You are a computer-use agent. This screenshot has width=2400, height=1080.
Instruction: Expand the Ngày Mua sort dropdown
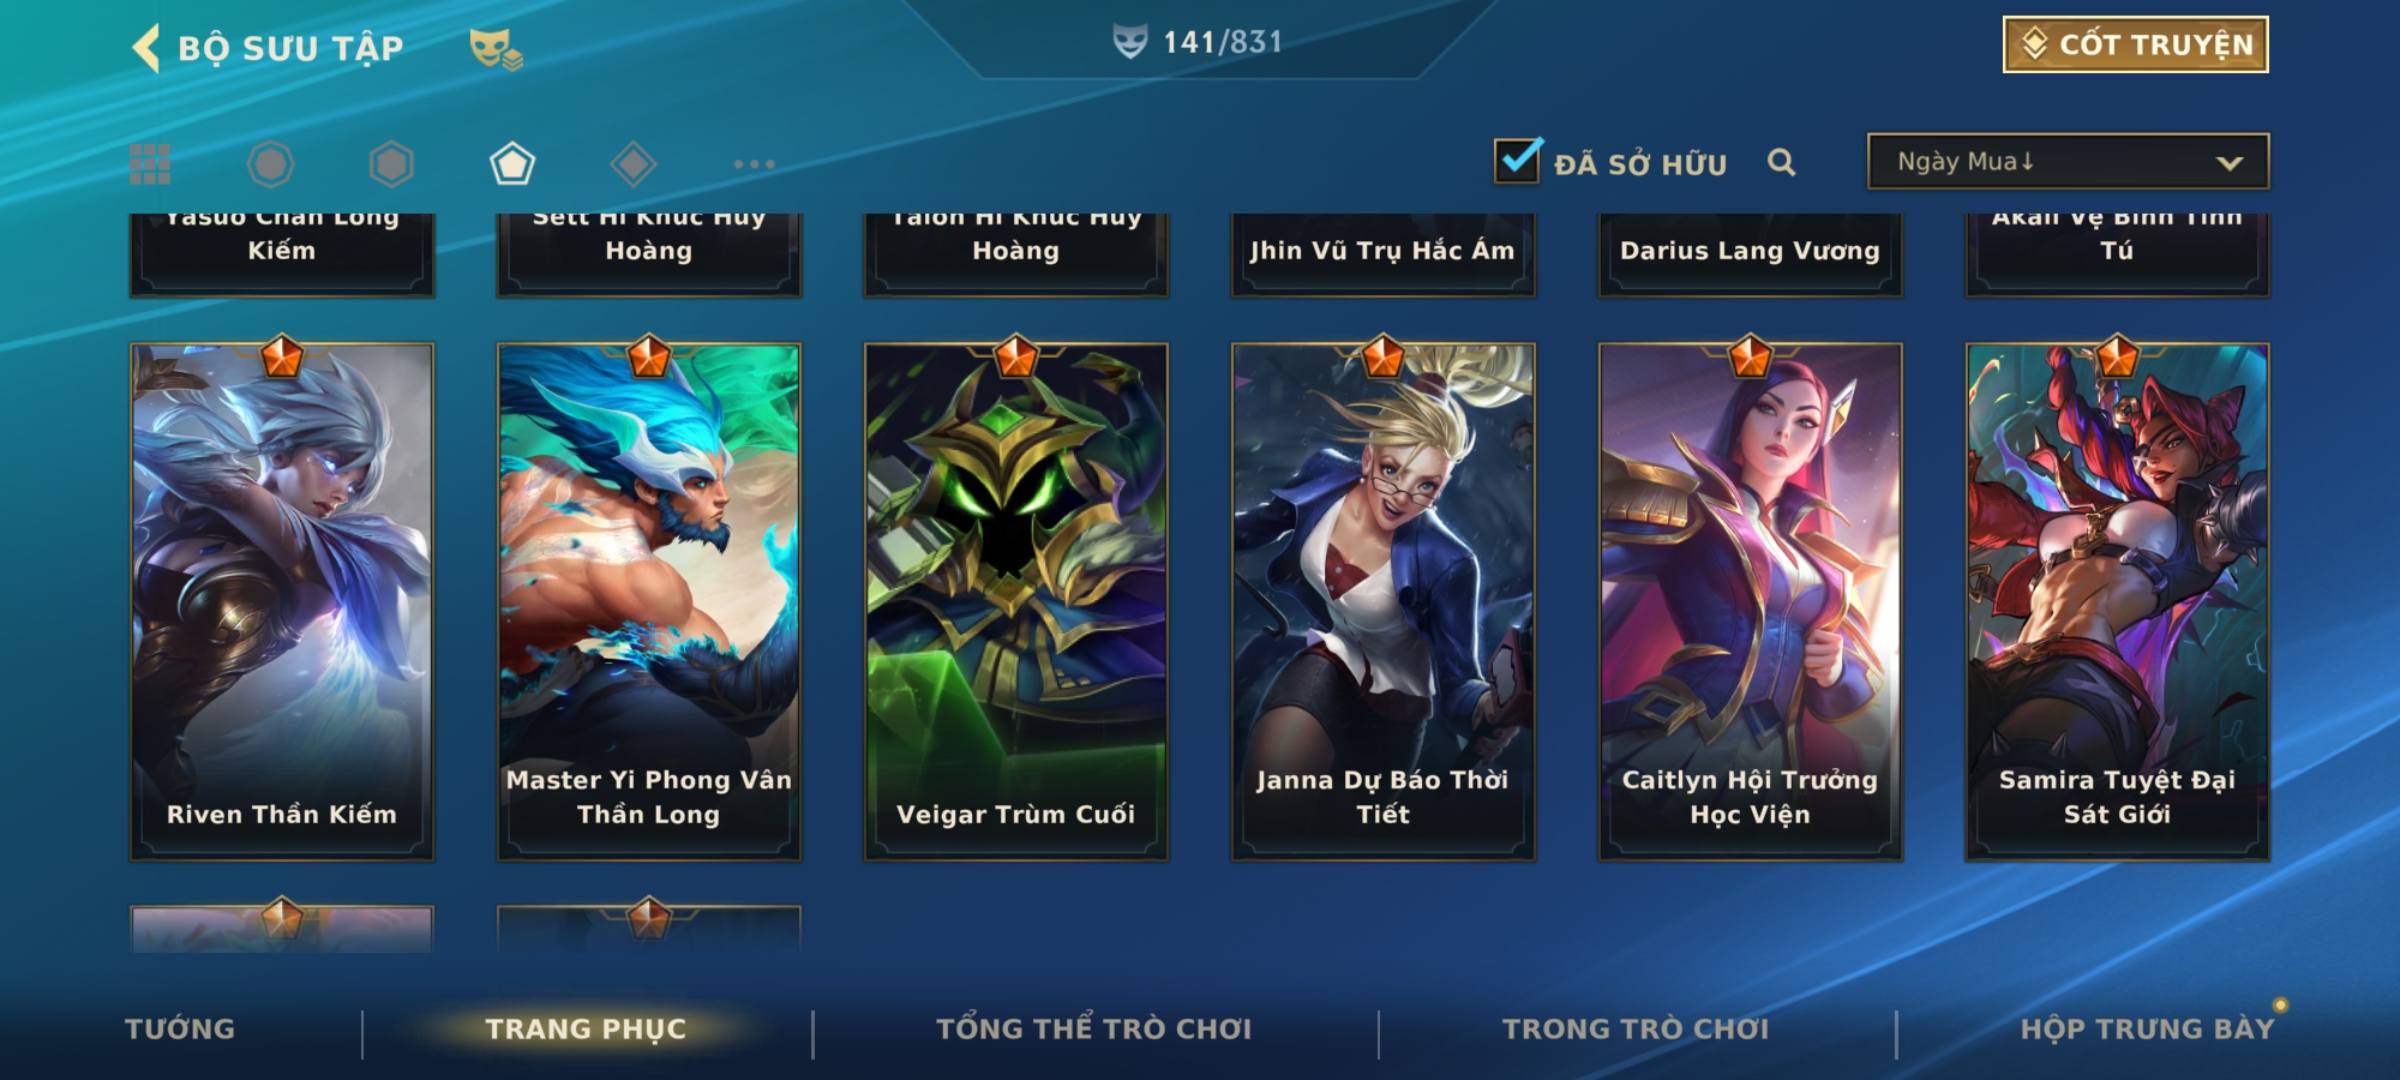click(x=2068, y=161)
